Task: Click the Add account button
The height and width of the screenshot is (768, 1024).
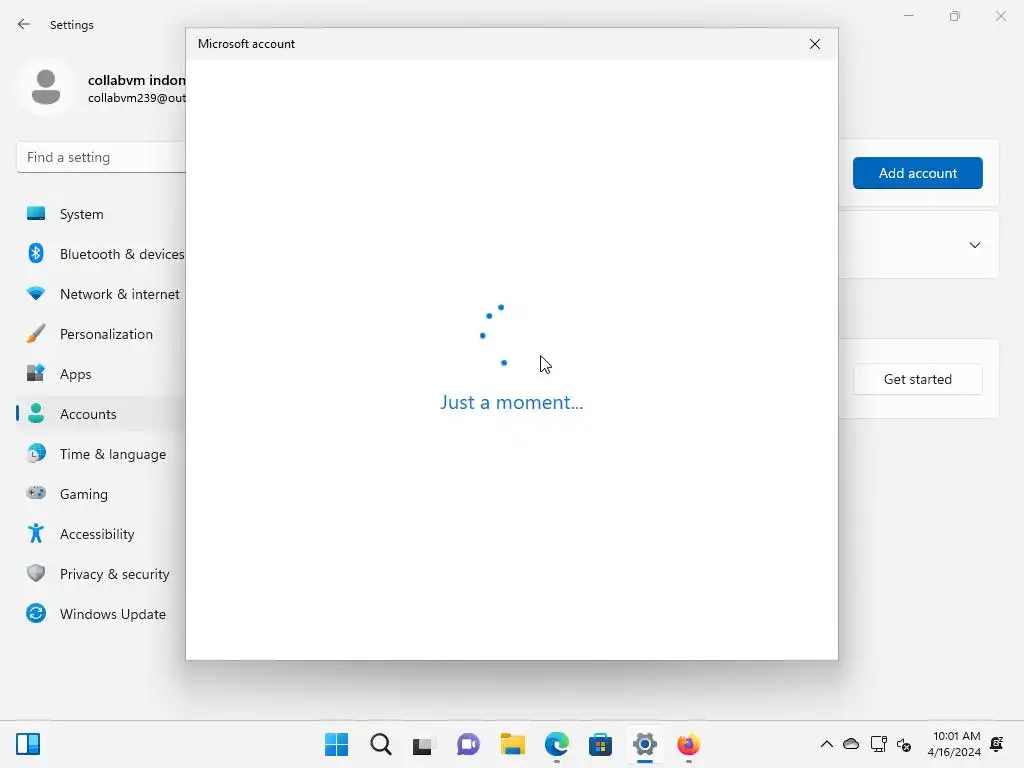Action: tap(918, 173)
